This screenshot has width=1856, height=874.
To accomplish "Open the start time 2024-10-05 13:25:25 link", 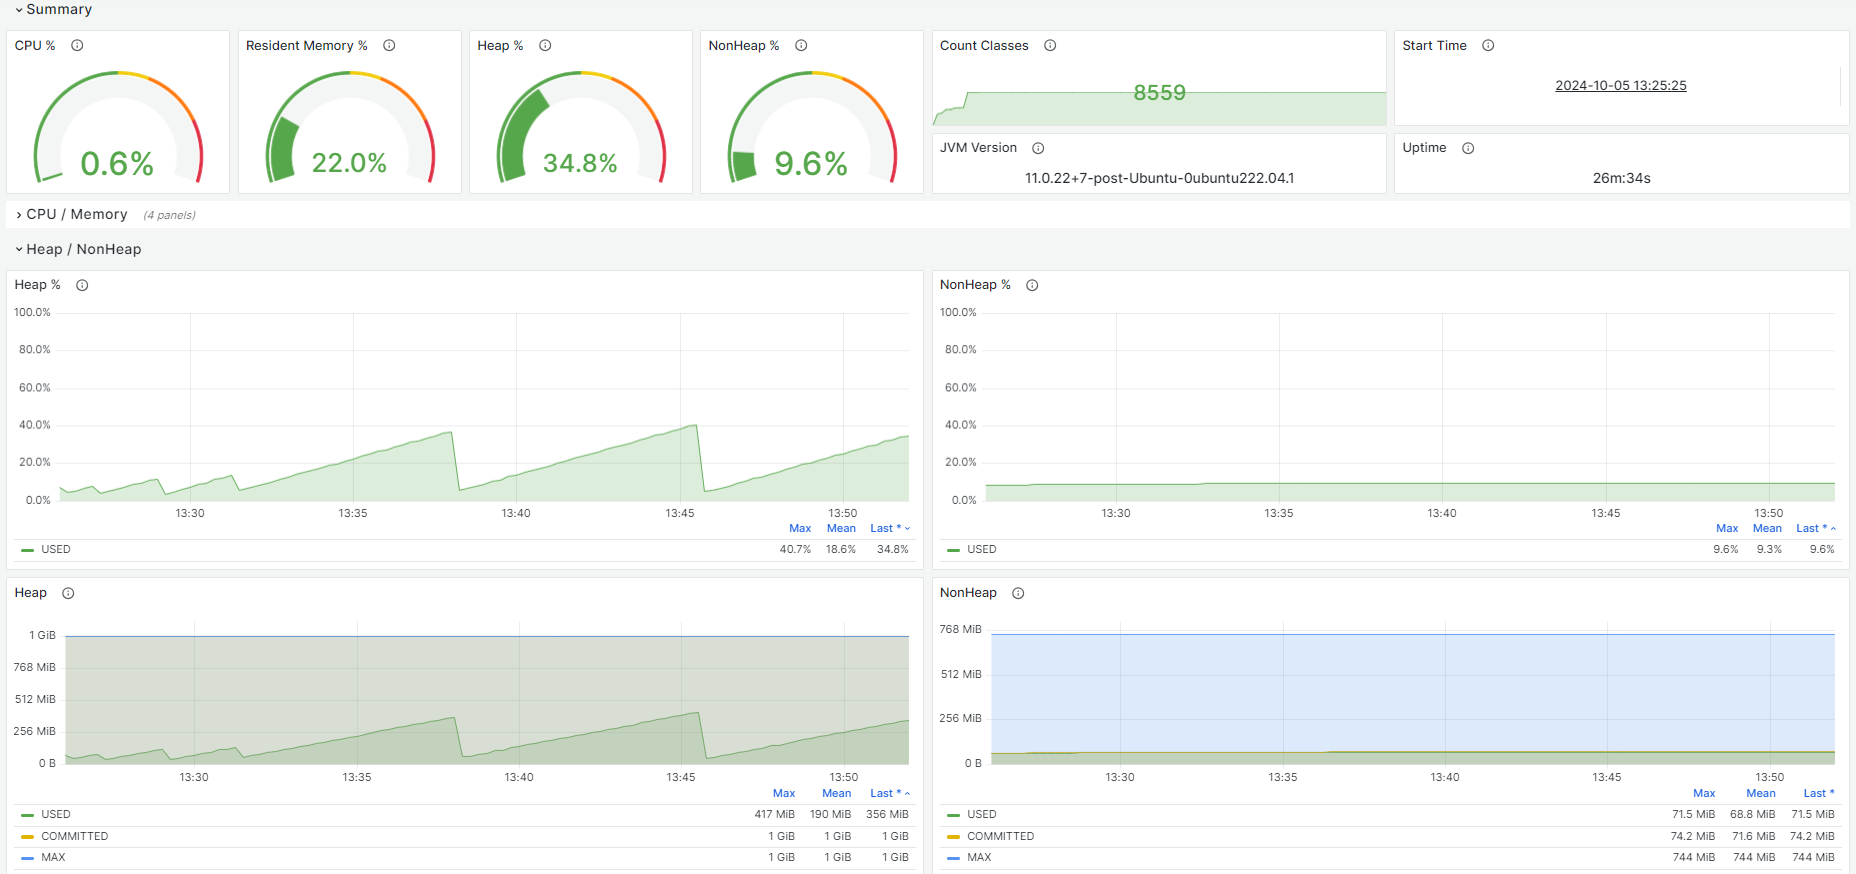I will [1620, 85].
